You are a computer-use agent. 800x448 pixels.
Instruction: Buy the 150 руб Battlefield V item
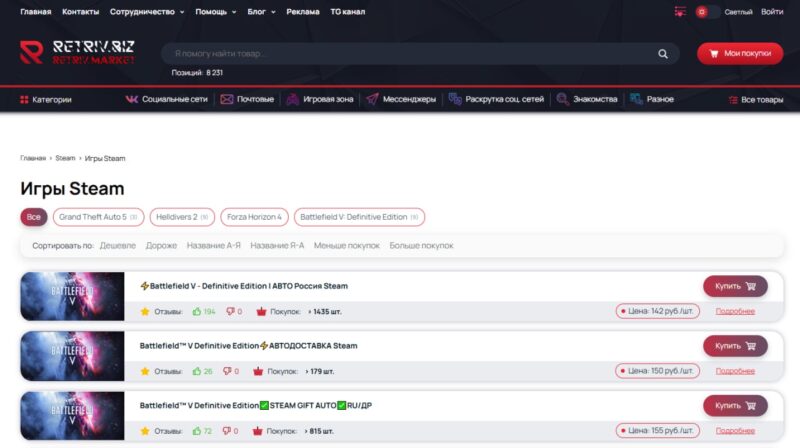point(735,346)
